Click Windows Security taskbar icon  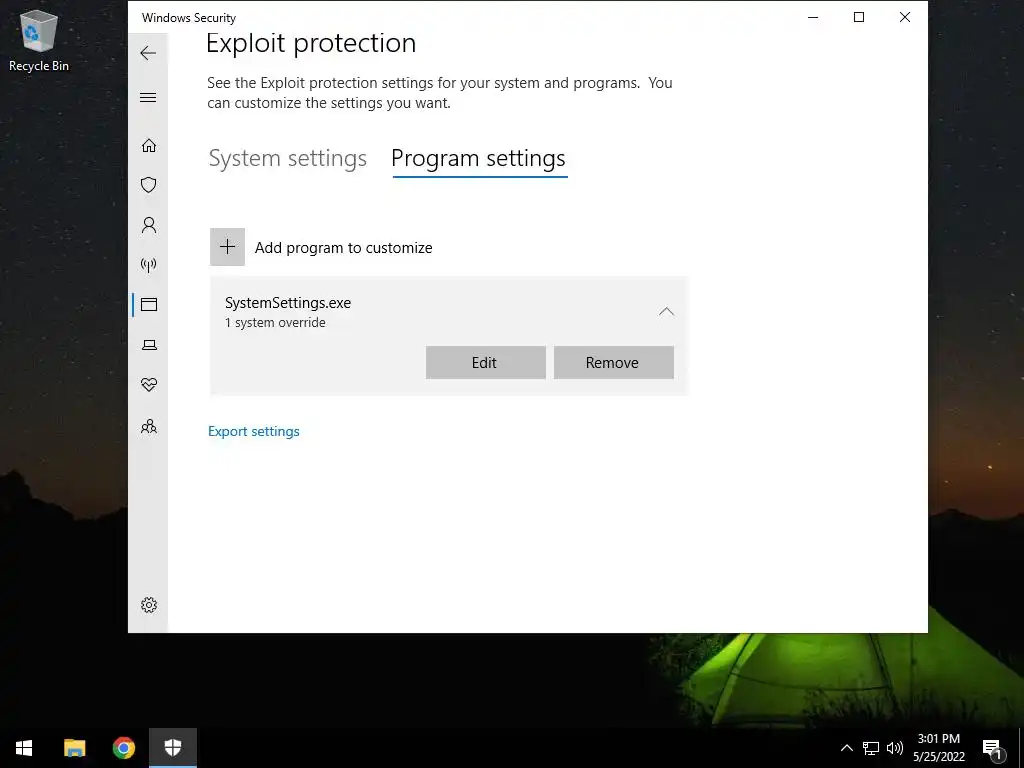(x=172, y=748)
